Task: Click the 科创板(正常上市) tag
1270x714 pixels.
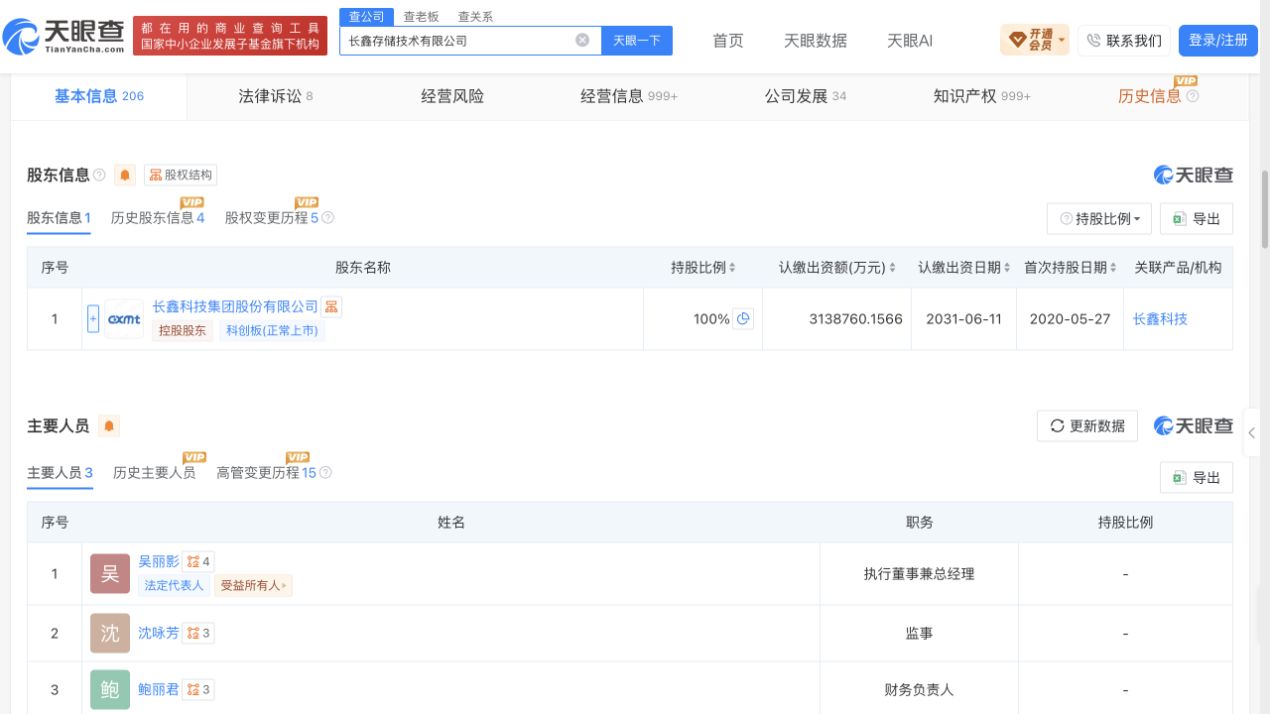Action: click(x=272, y=331)
